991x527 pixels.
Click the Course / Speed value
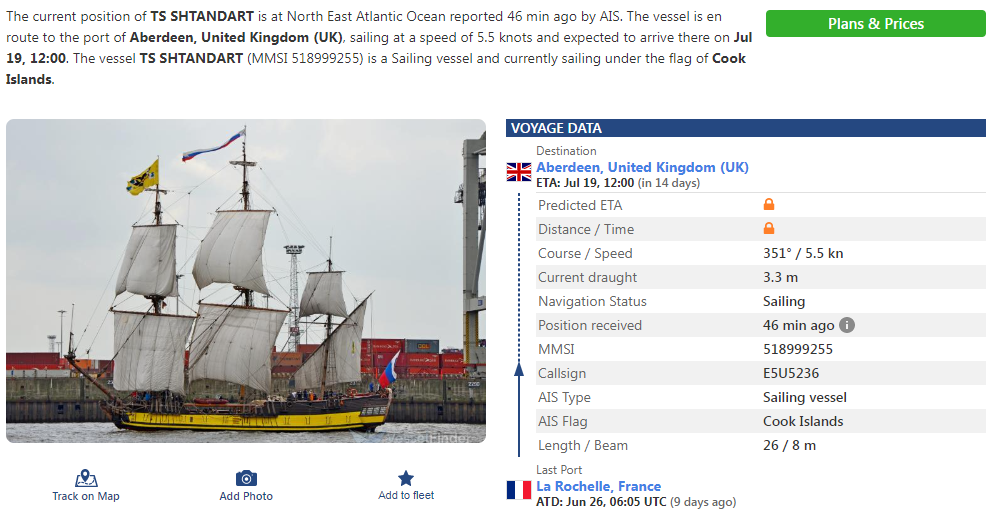(x=803, y=253)
